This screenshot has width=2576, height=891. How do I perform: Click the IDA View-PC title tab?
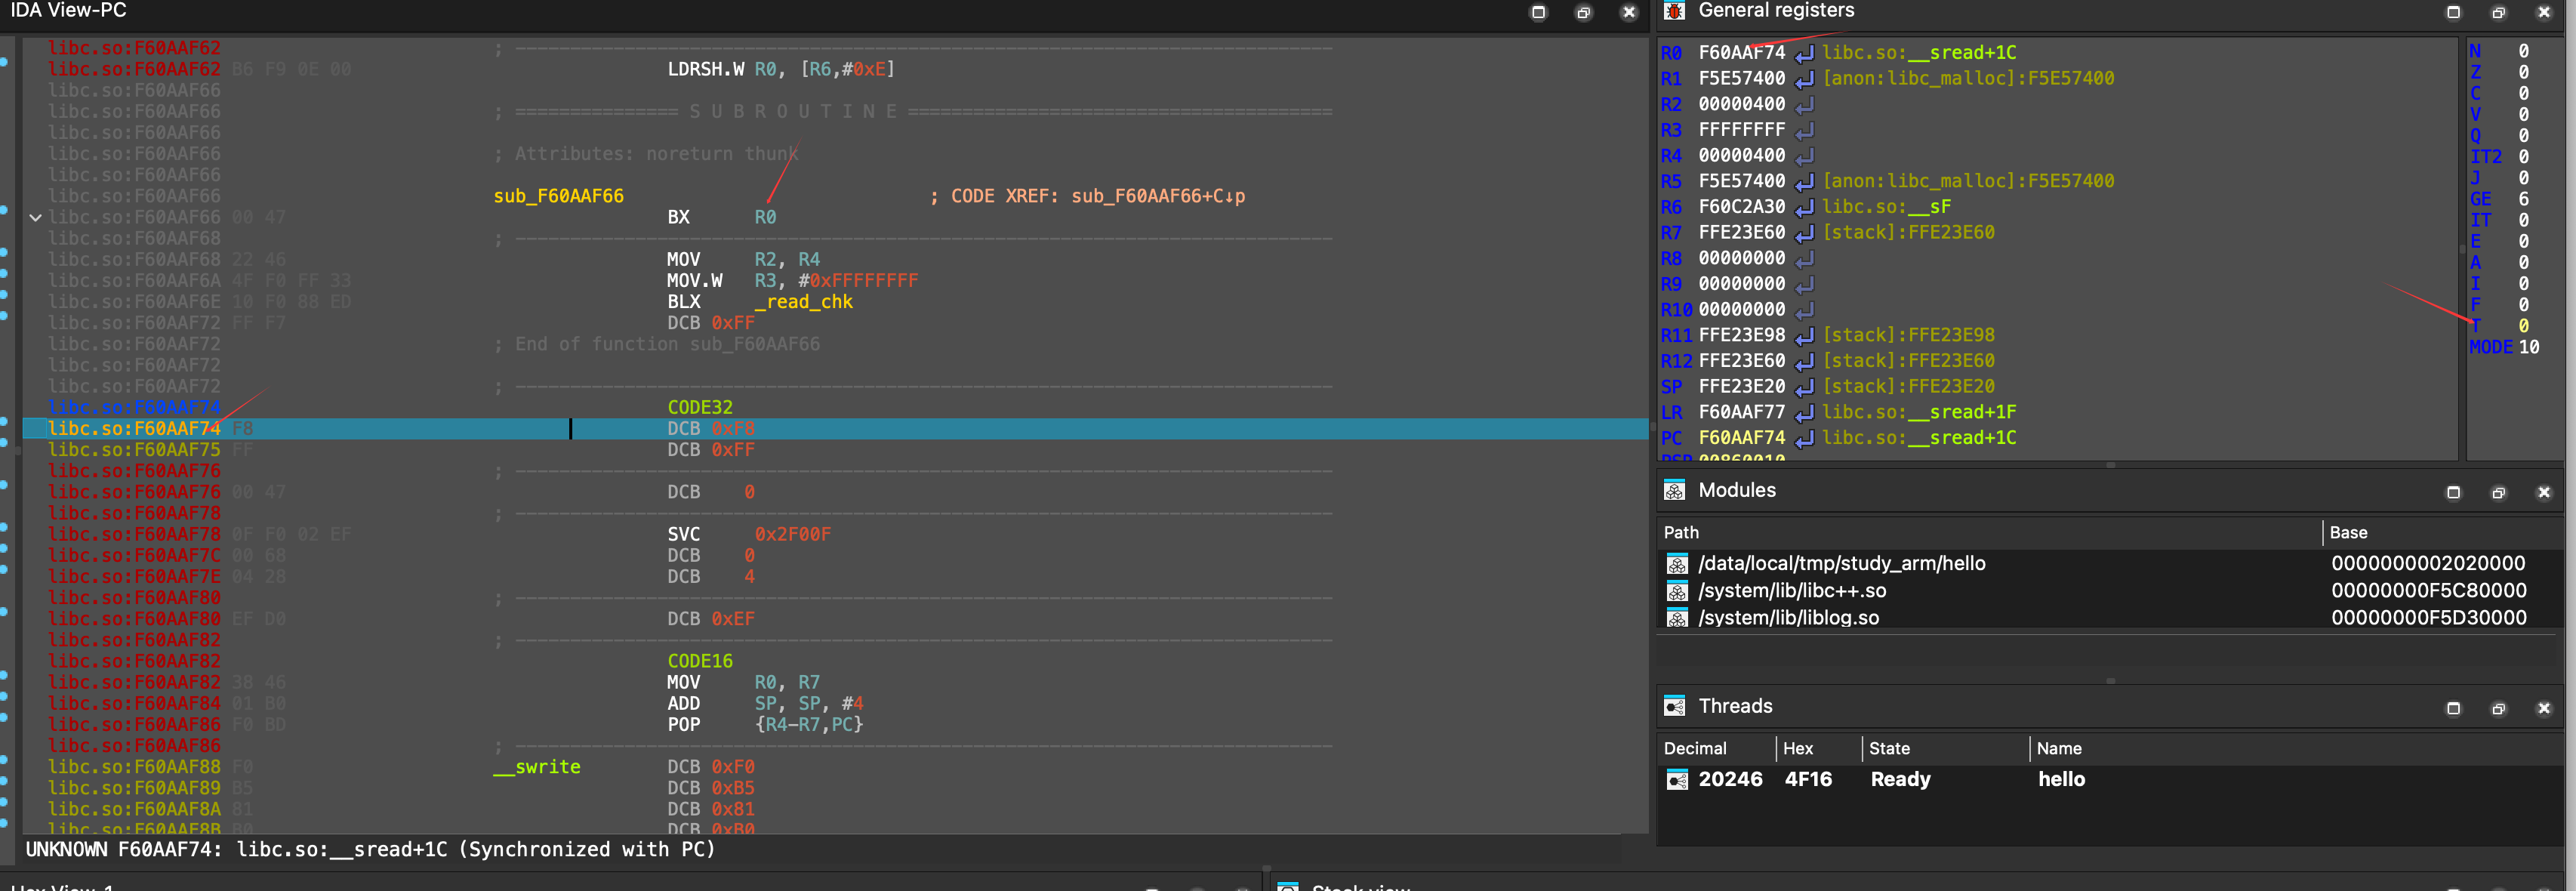[x=69, y=11]
